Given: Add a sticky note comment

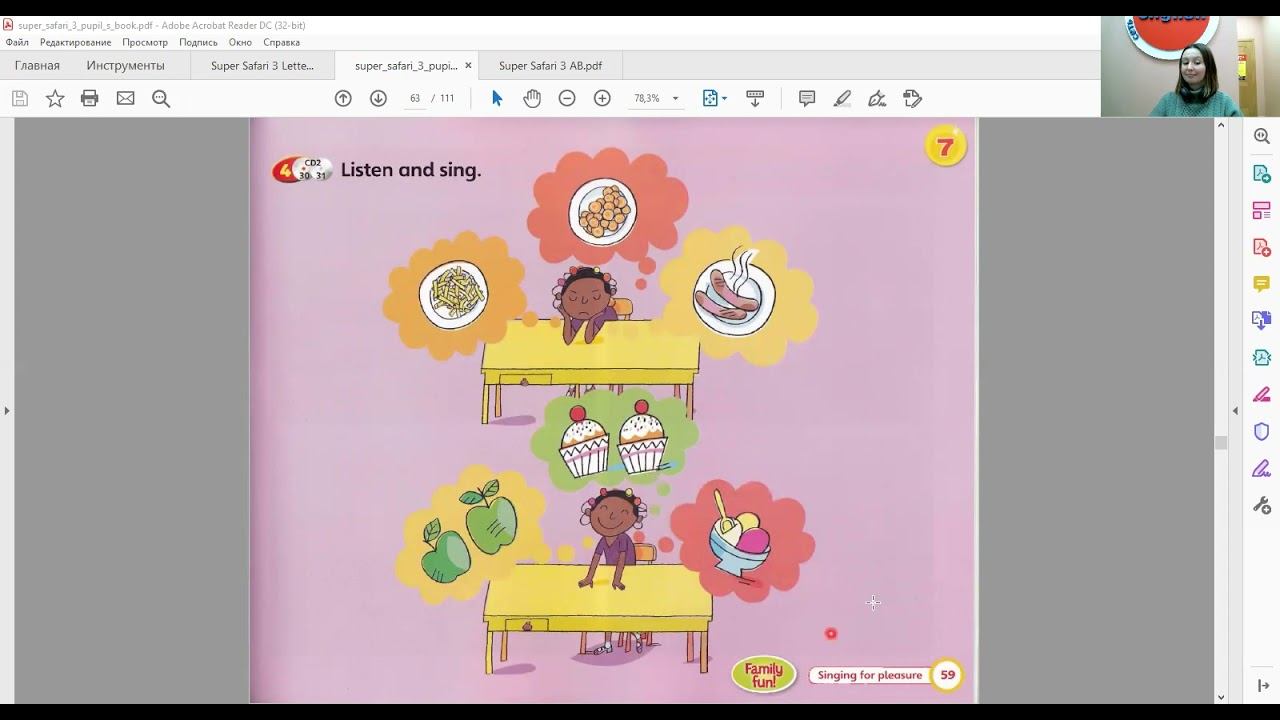Looking at the screenshot, I should 807,98.
